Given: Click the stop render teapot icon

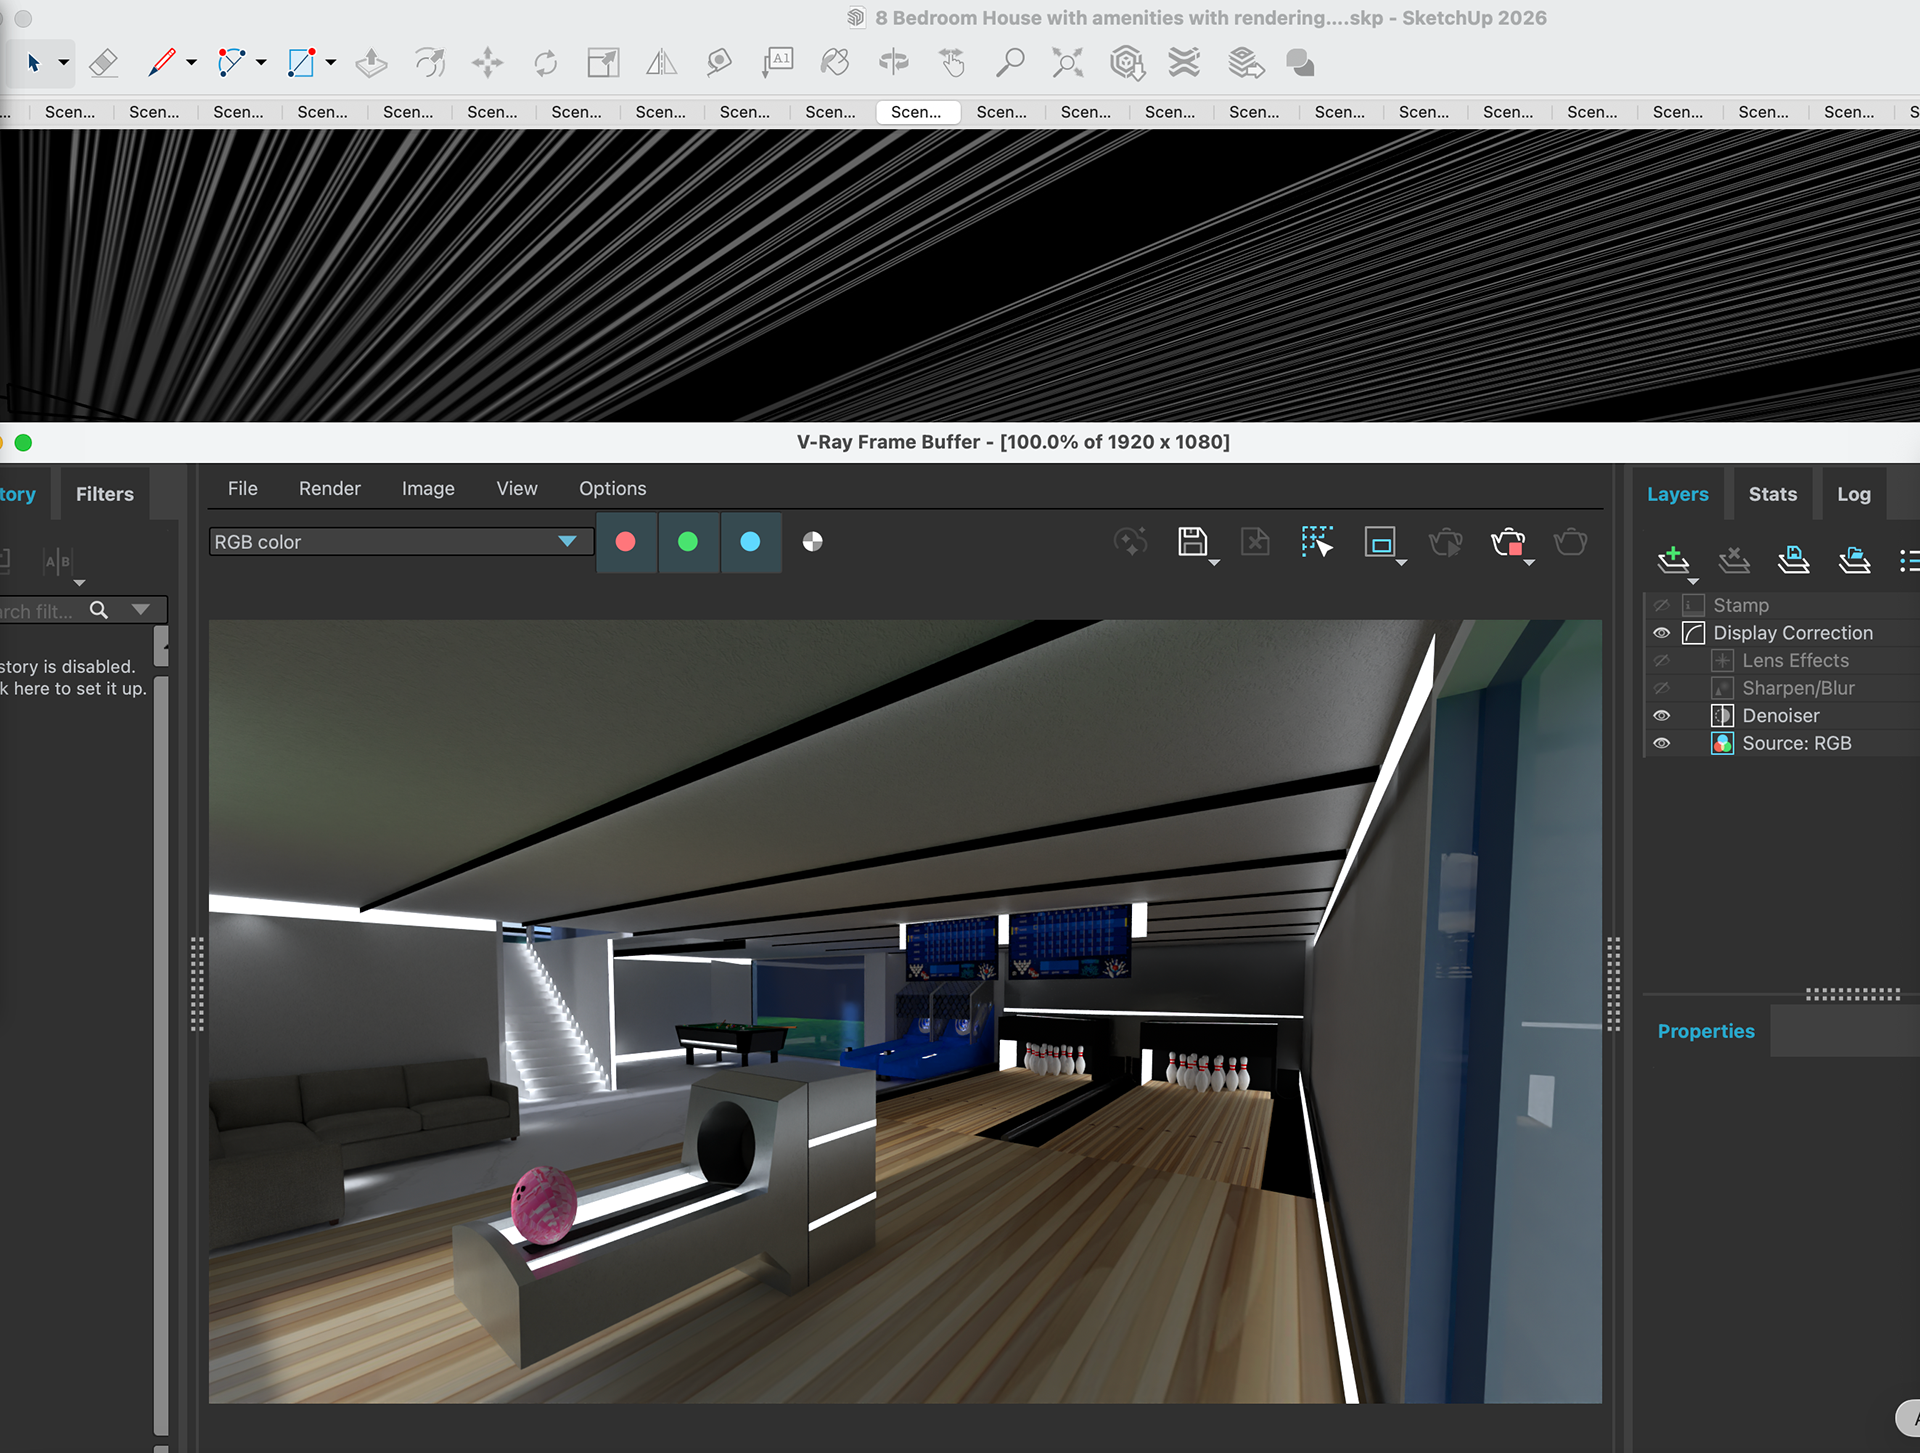Looking at the screenshot, I should 1508,542.
